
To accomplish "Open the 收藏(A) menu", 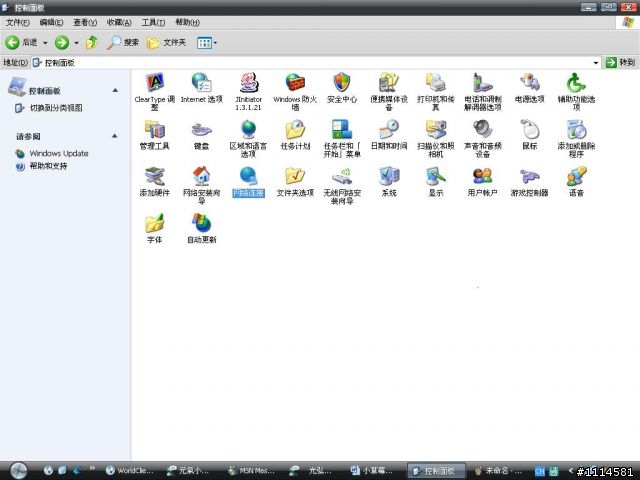I will [x=119, y=22].
